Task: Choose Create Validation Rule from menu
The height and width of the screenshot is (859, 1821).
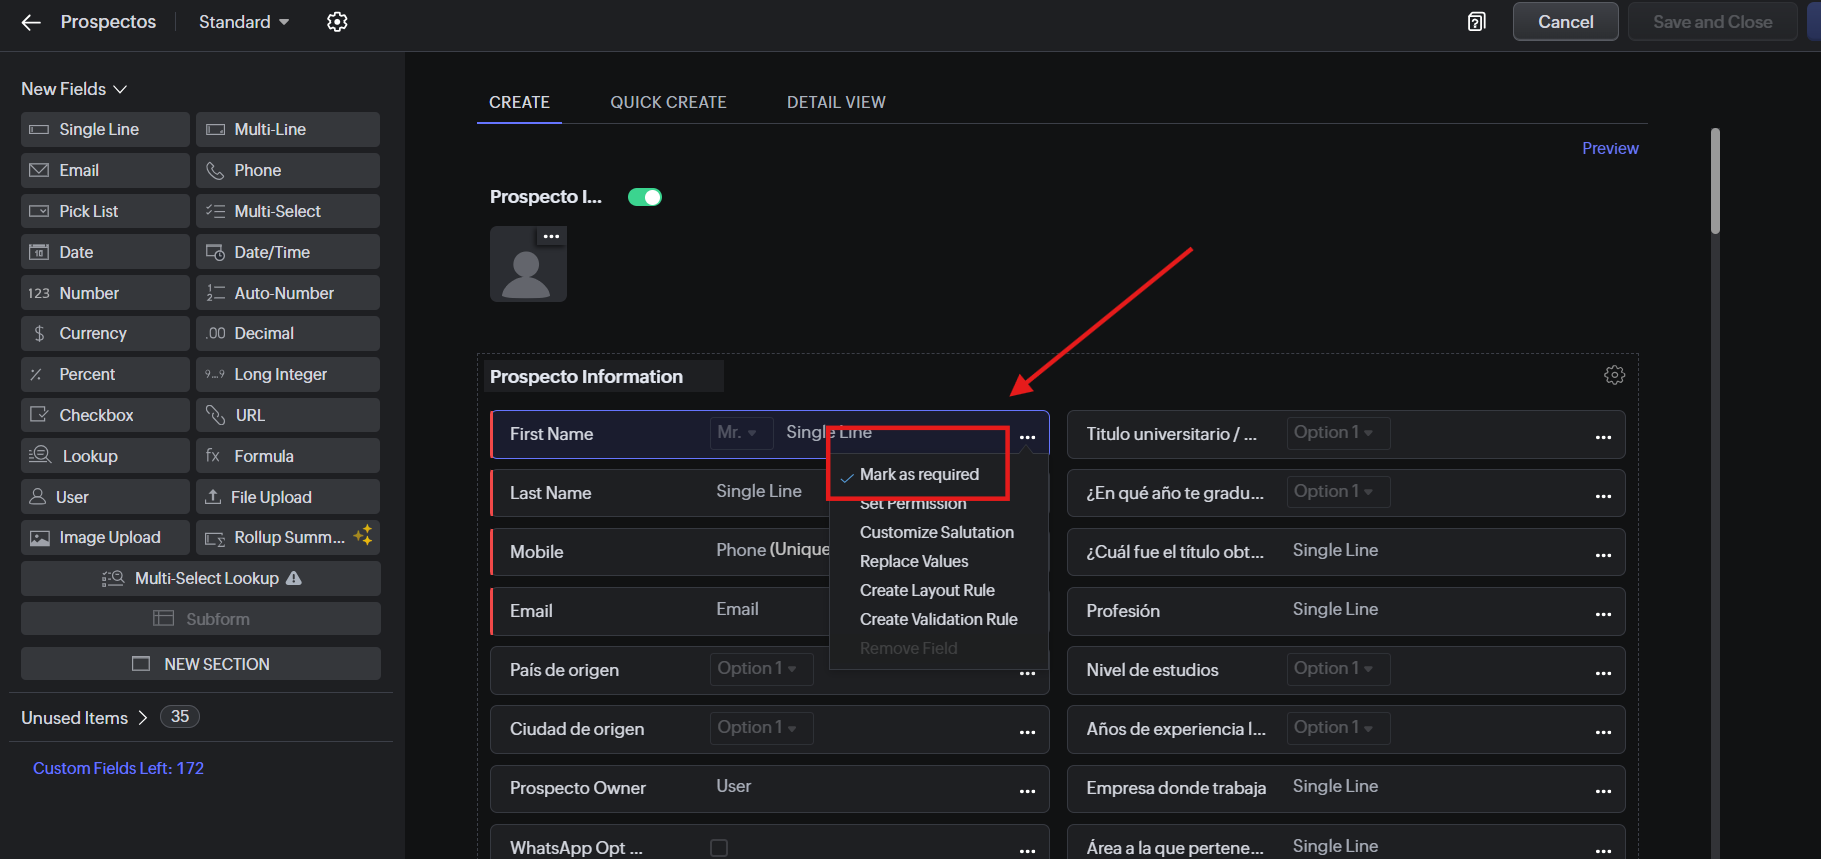Action: [938, 620]
